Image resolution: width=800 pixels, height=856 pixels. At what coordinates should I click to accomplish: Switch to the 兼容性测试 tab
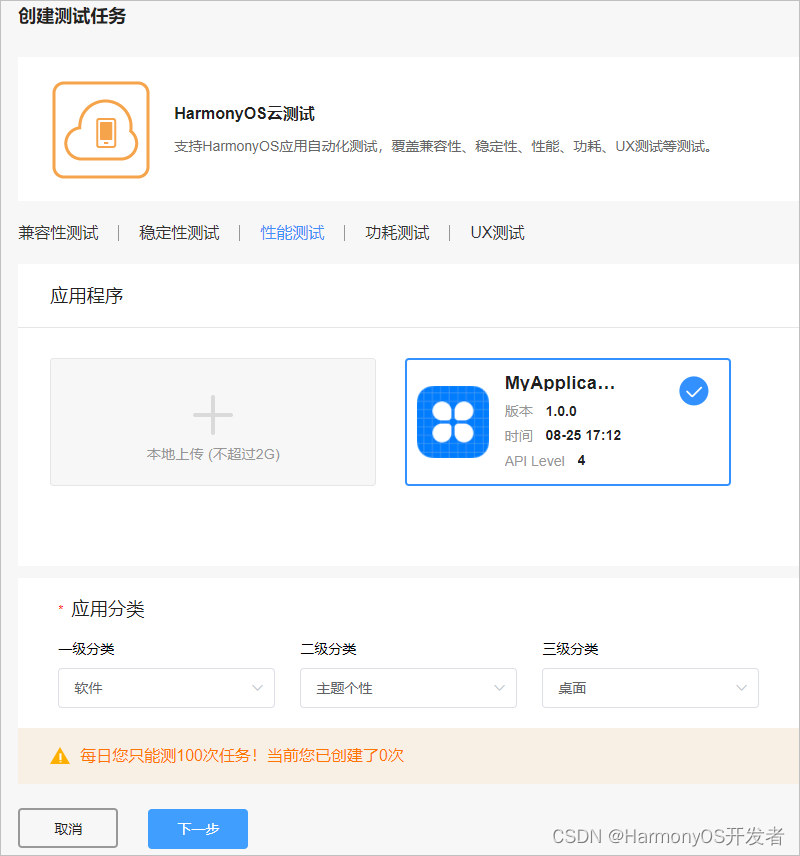click(58, 233)
